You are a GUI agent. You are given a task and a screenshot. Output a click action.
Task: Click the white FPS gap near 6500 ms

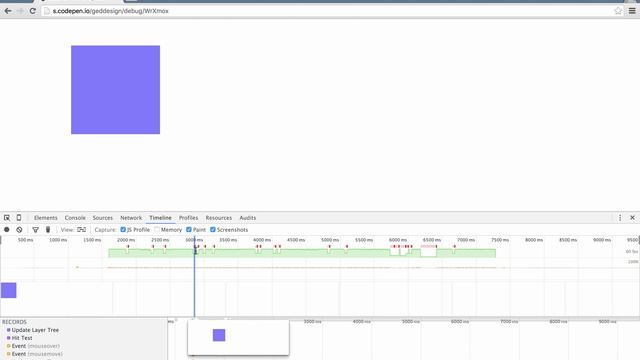coord(428,252)
